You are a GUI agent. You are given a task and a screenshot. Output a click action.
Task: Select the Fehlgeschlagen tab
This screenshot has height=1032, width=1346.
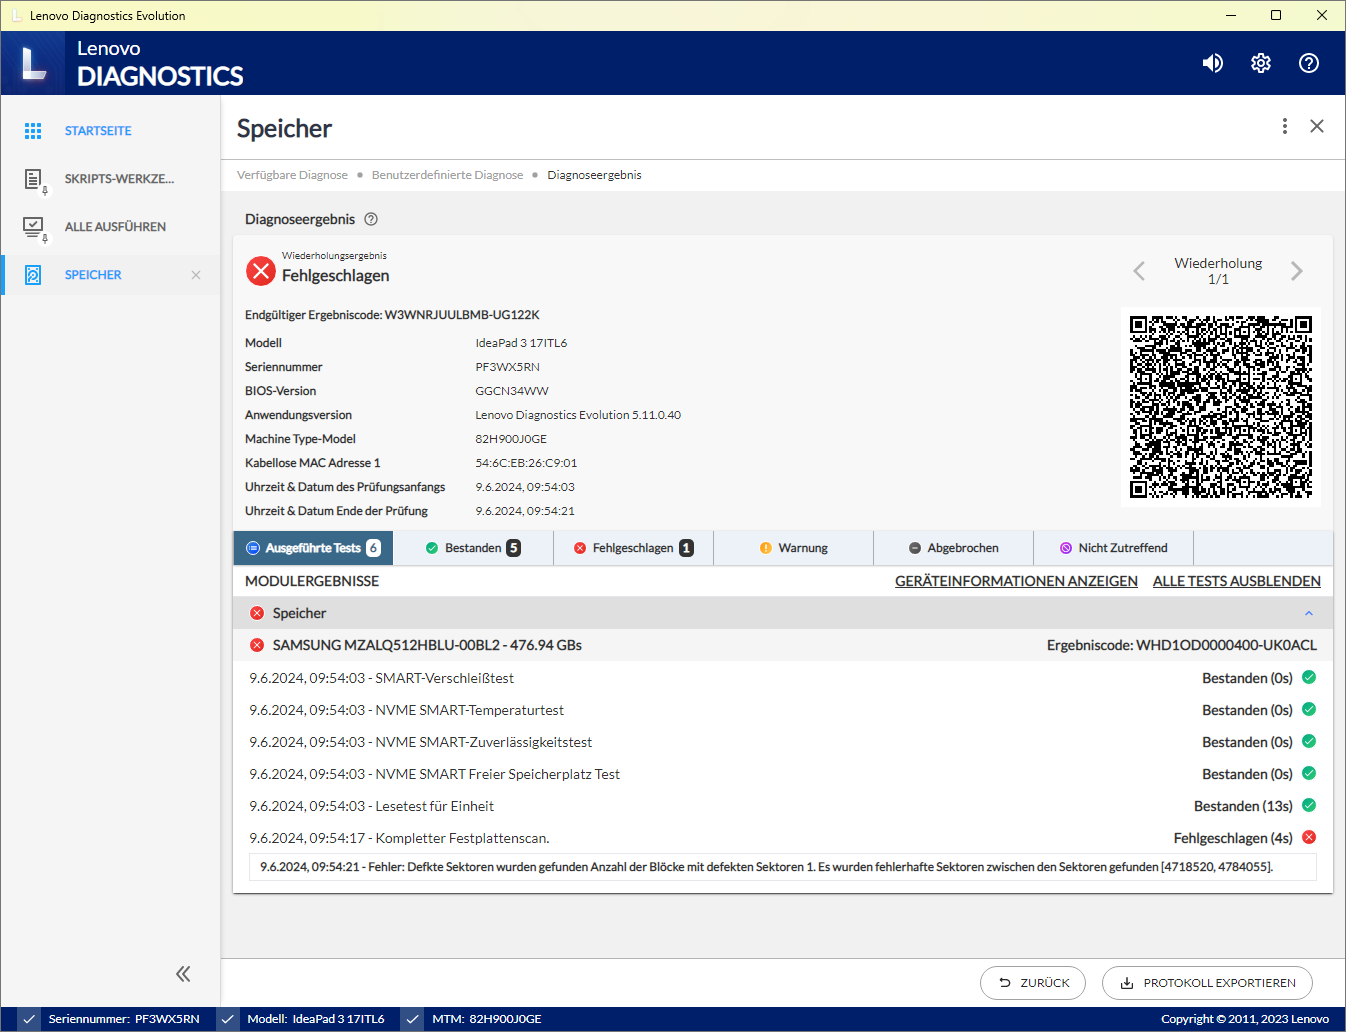pos(633,548)
